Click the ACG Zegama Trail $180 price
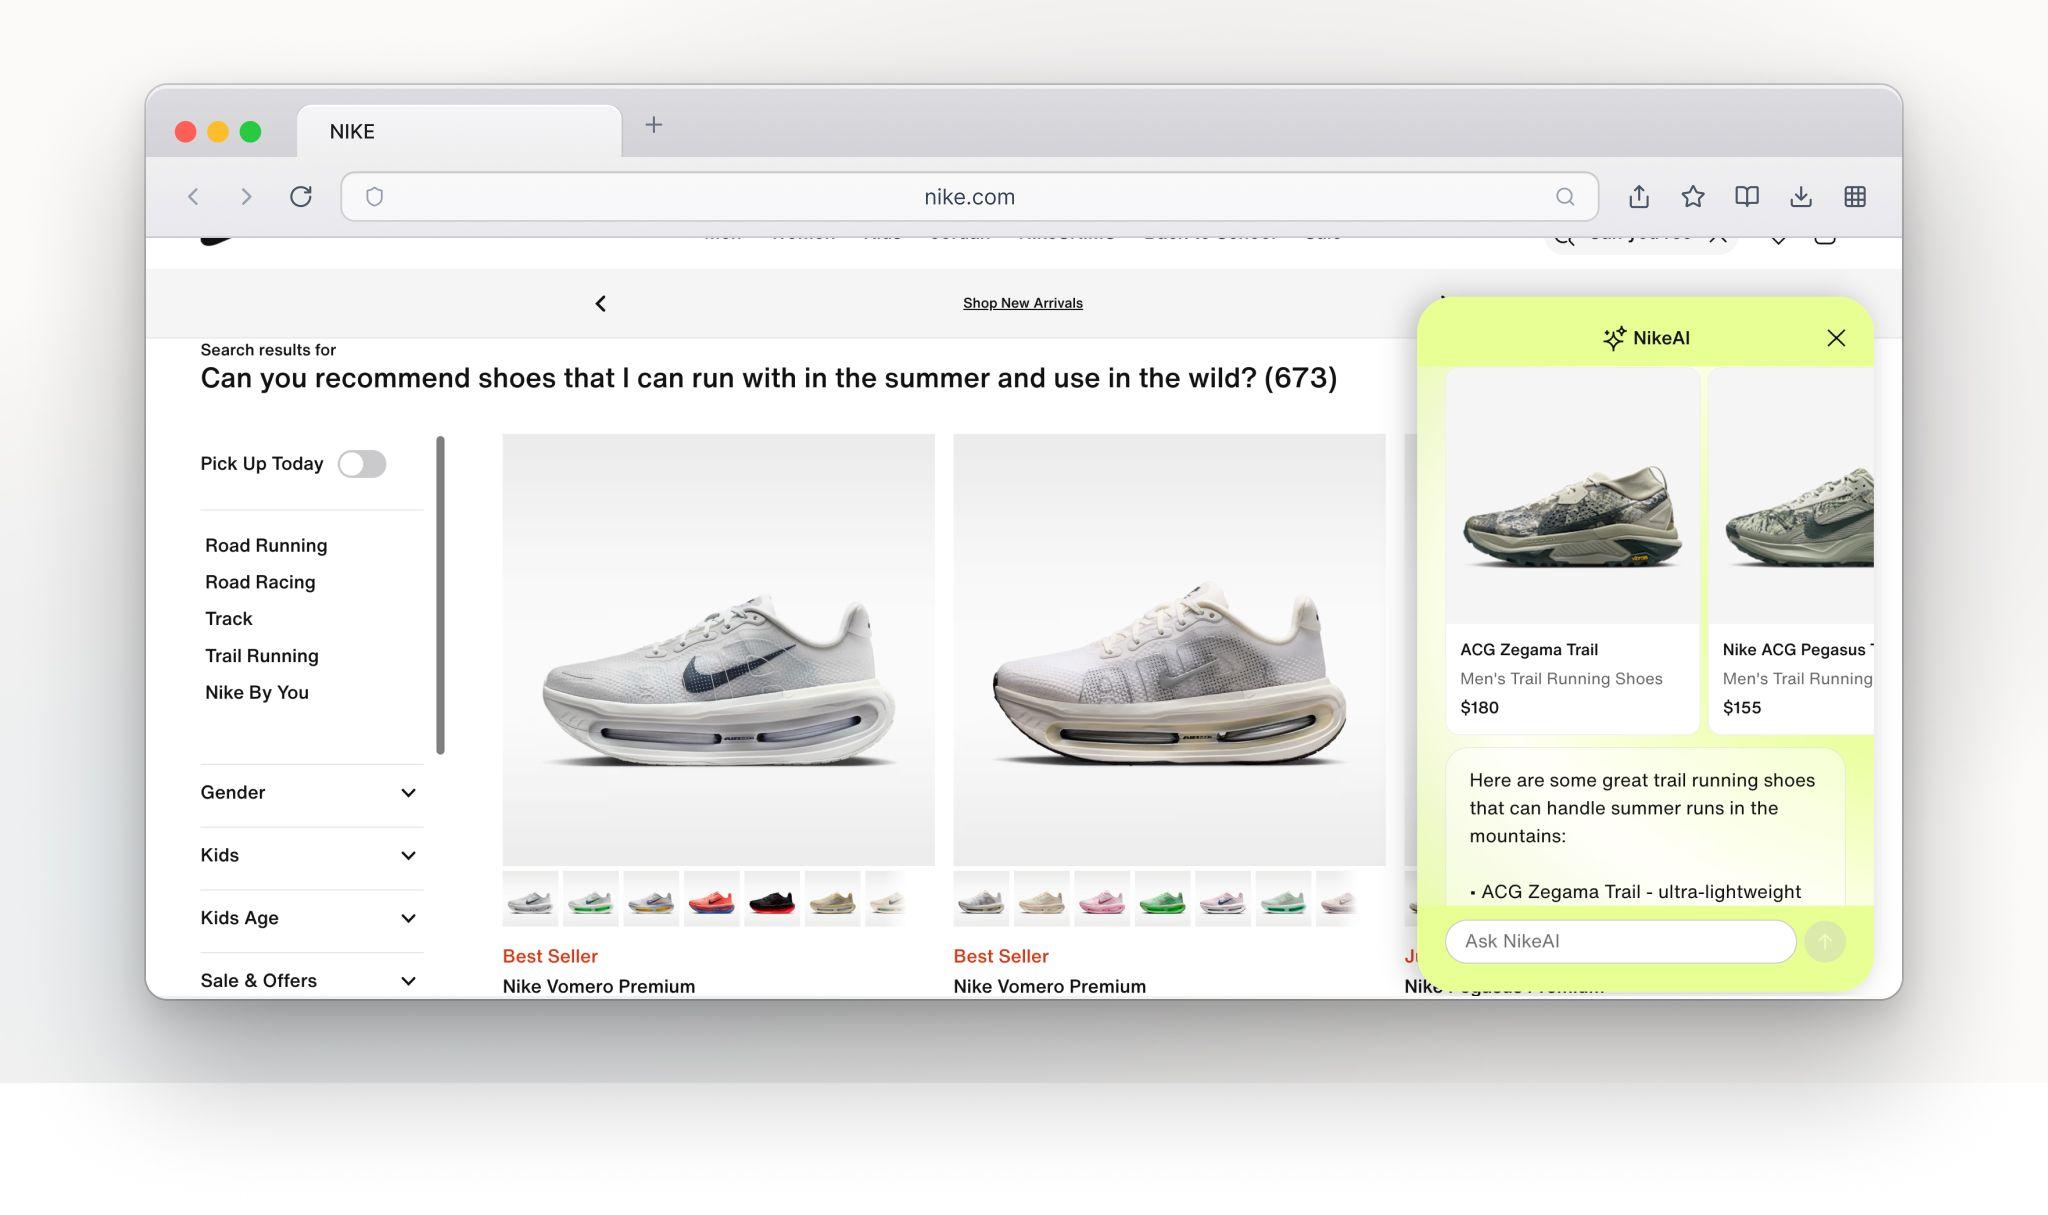The height and width of the screenshot is (1215, 2048). click(x=1479, y=708)
